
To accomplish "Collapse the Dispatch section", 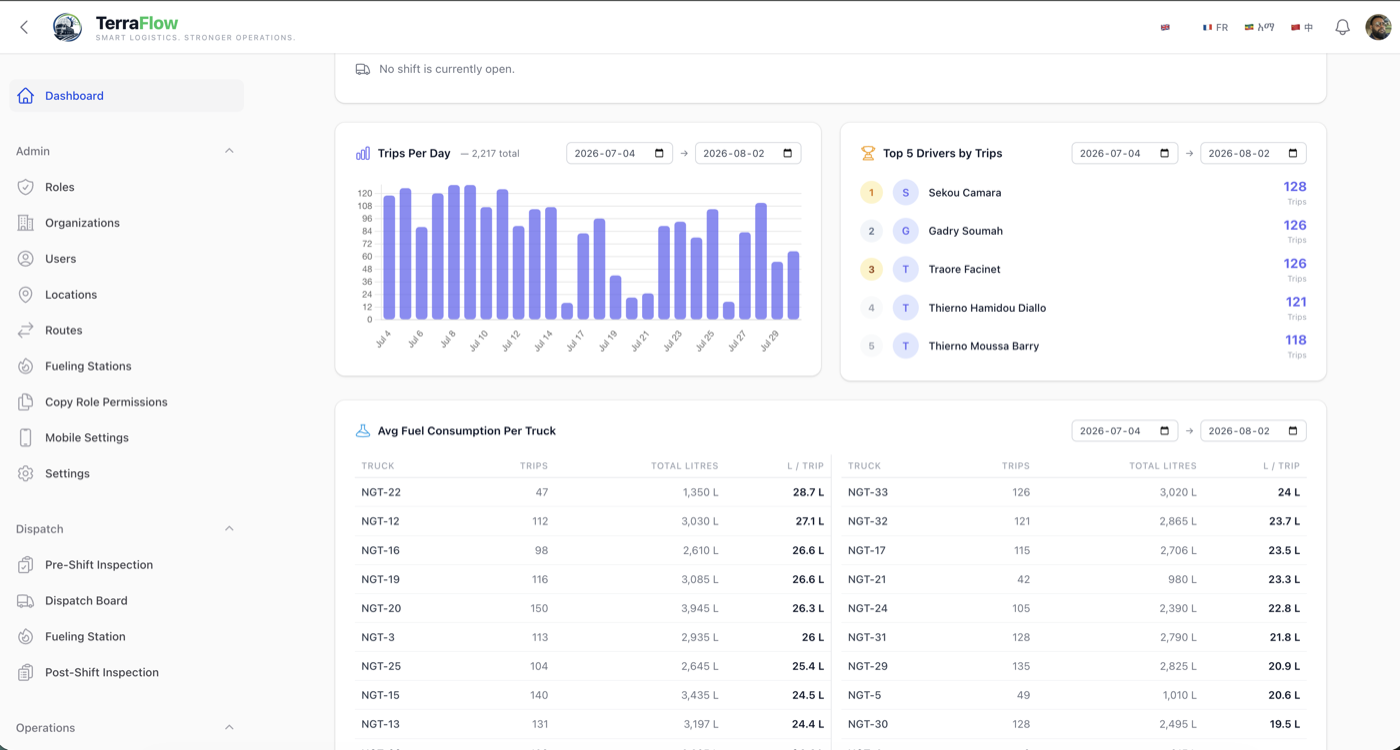I will (229, 529).
